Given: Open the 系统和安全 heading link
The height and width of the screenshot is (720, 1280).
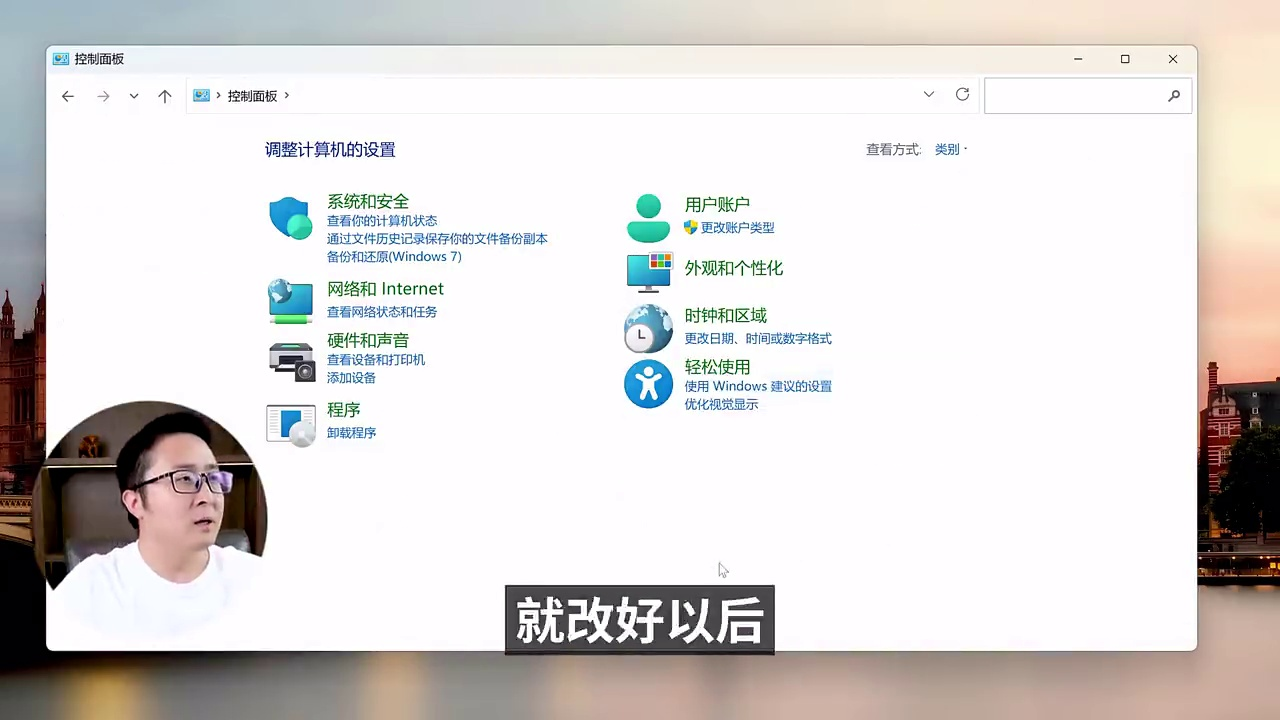Looking at the screenshot, I should click(368, 201).
